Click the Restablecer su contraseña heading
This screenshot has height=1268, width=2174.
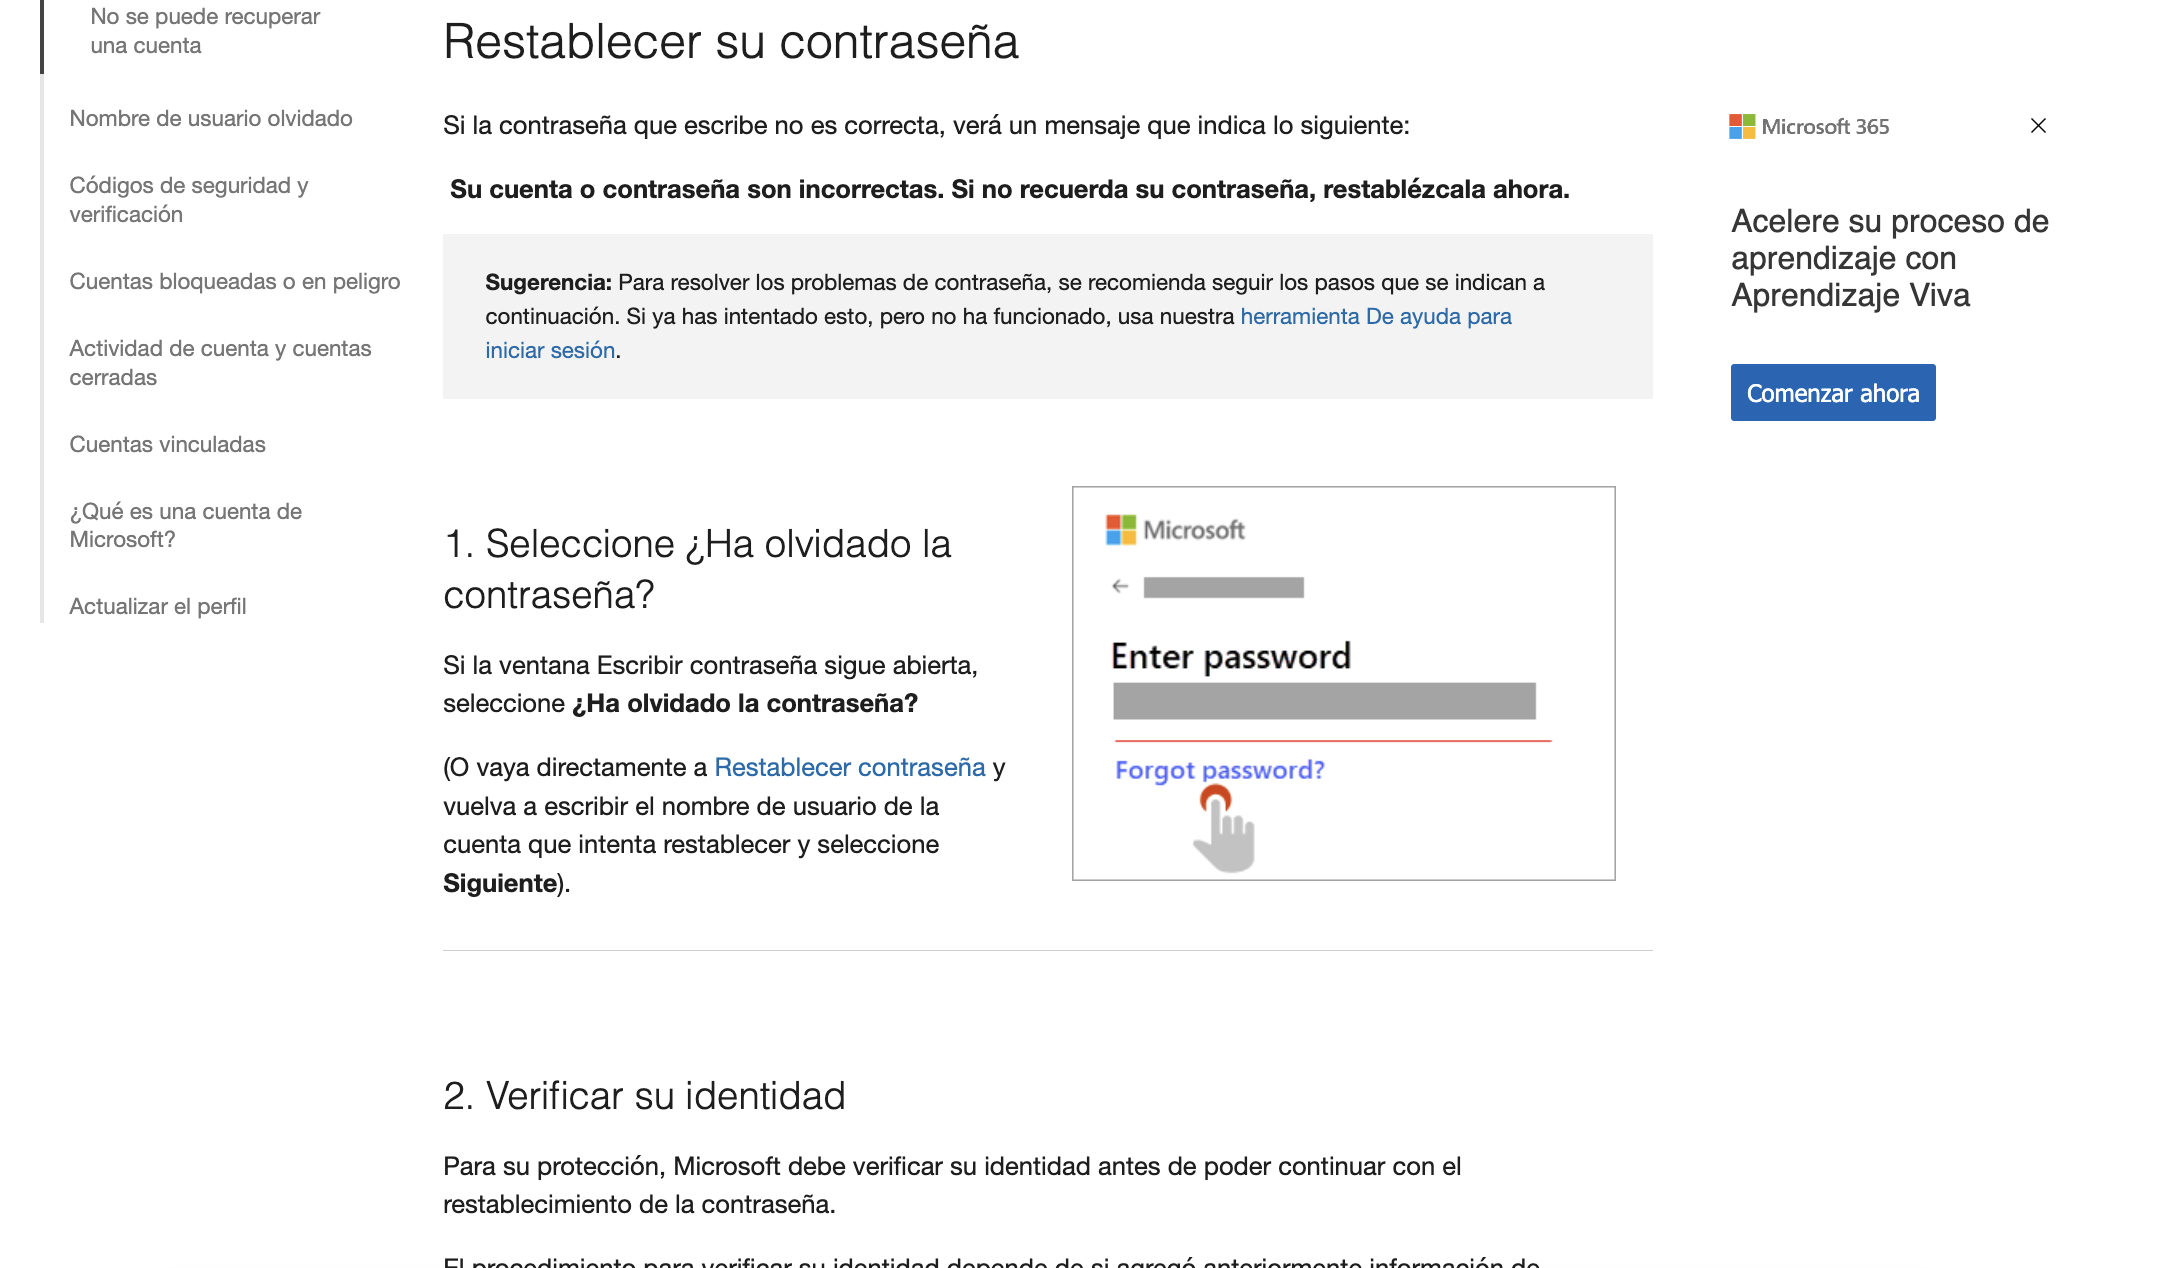(730, 42)
